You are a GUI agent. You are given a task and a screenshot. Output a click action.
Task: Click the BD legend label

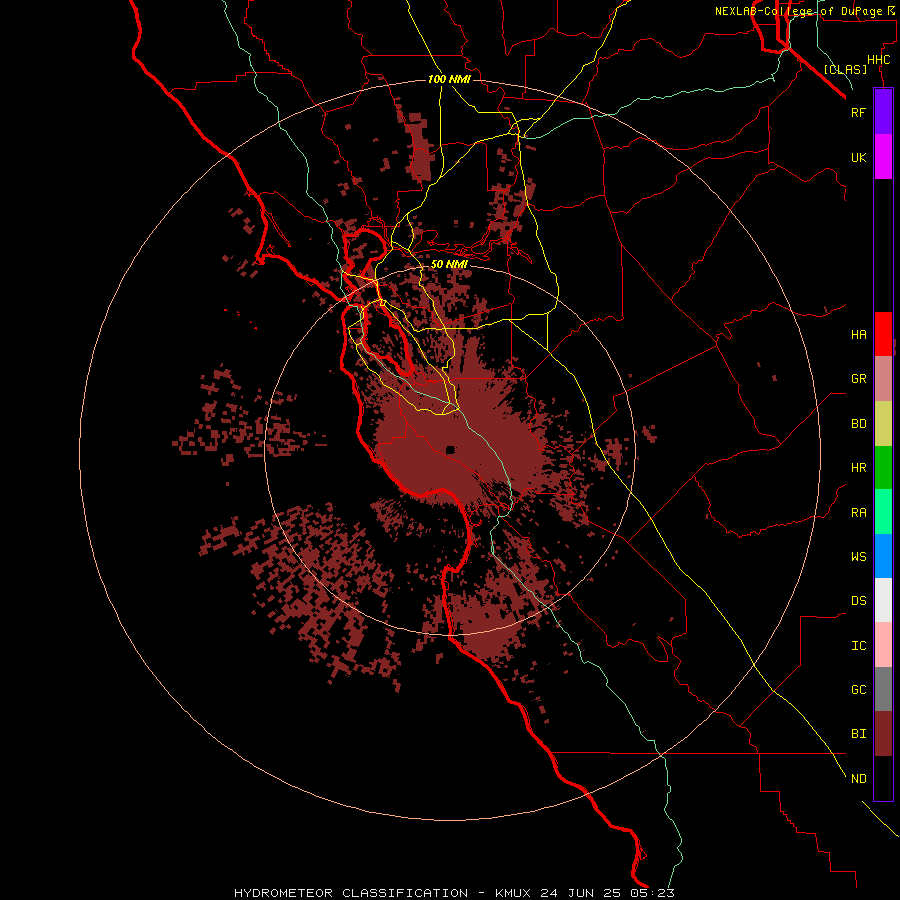pyautogui.click(x=858, y=424)
